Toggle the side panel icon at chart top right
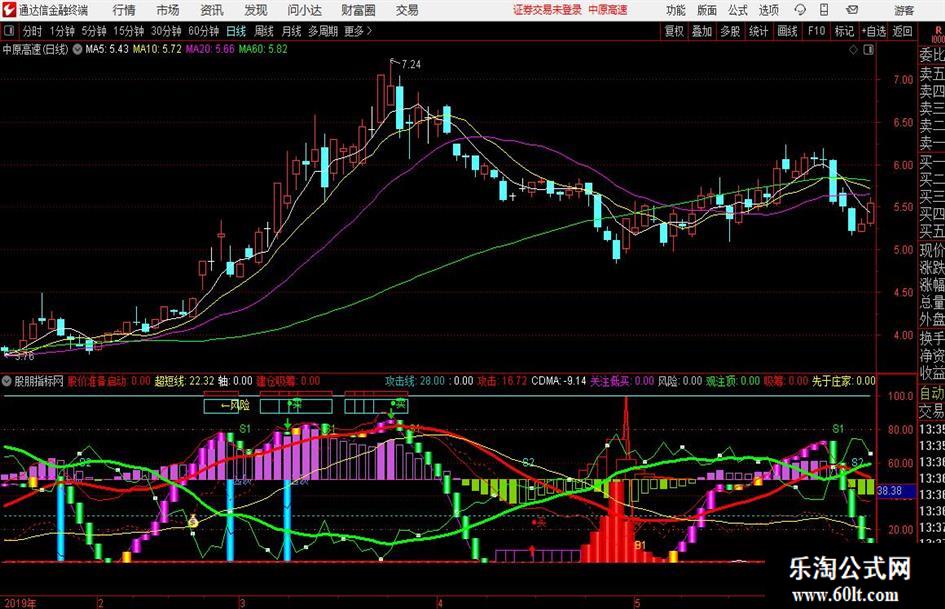The width and height of the screenshot is (945, 609). 868,50
